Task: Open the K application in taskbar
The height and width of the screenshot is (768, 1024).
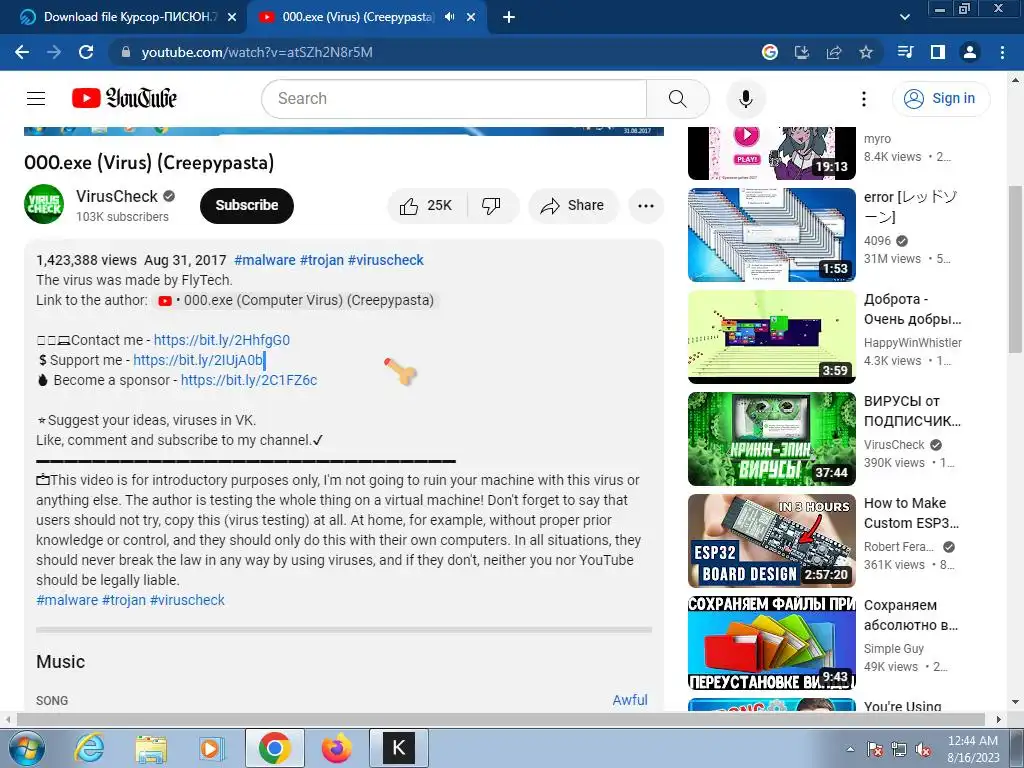Action: [x=399, y=748]
